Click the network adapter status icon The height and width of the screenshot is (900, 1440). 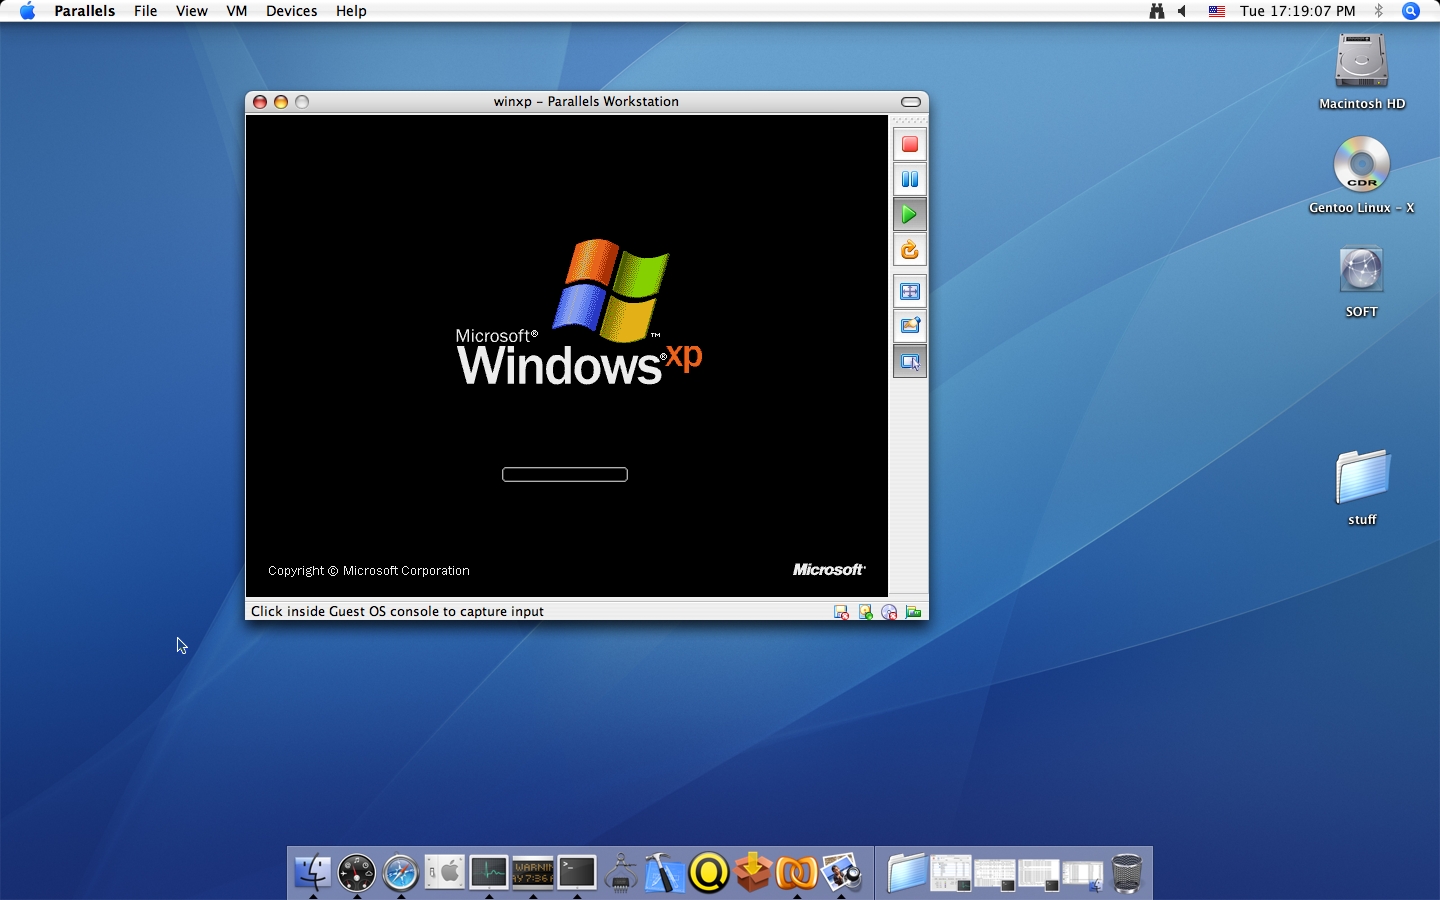coord(913,612)
